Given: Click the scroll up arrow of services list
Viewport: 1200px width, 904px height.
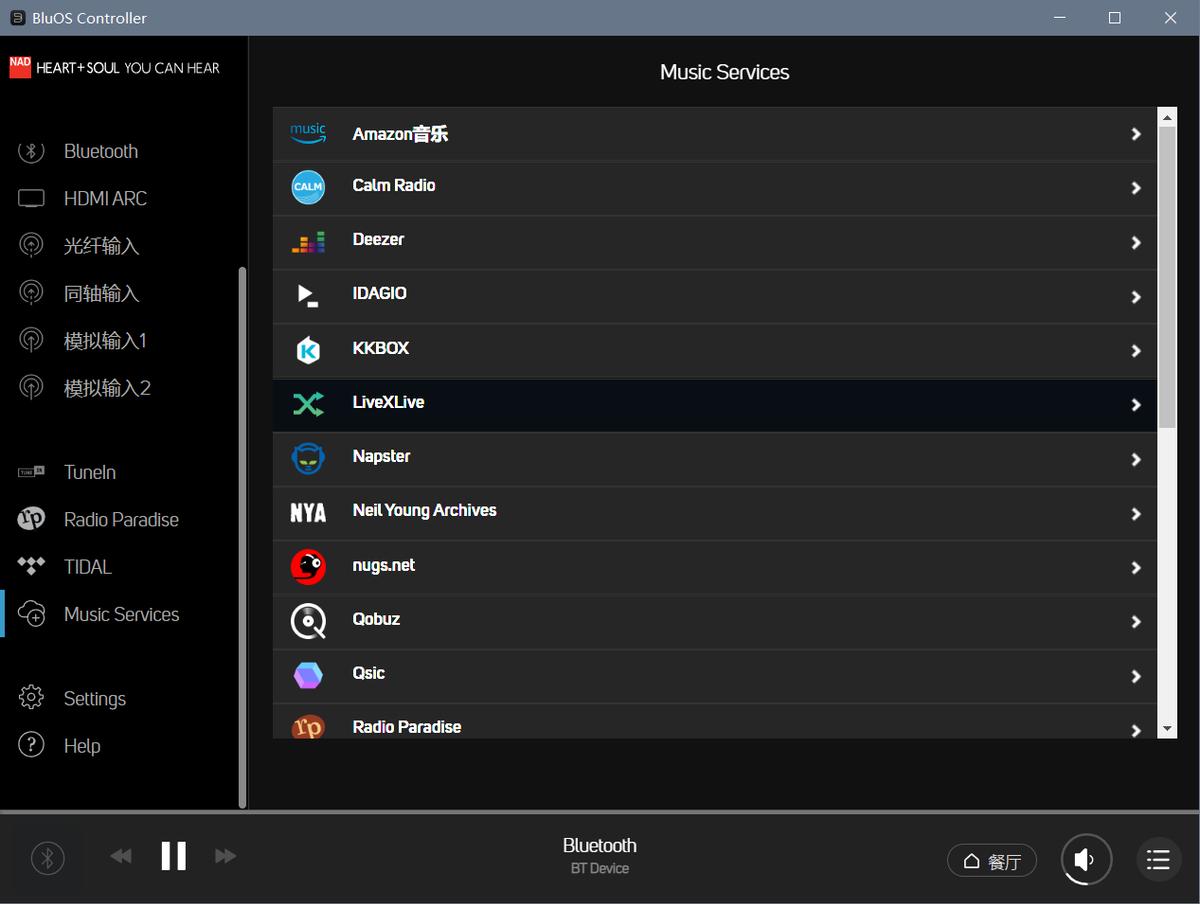Looking at the screenshot, I should point(1167,117).
